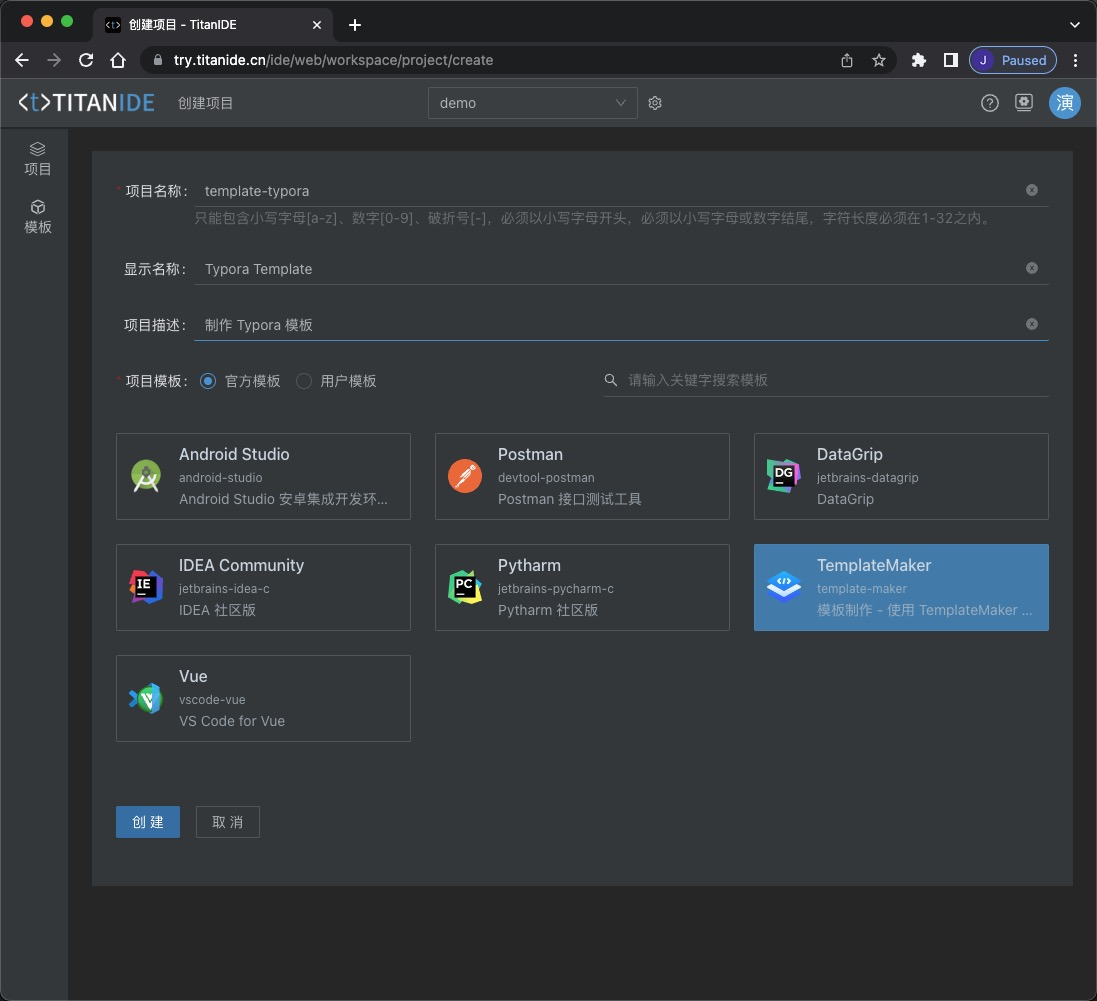1097x1001 pixels.
Task: Select the Postman template icon
Action: pyautogui.click(x=465, y=476)
